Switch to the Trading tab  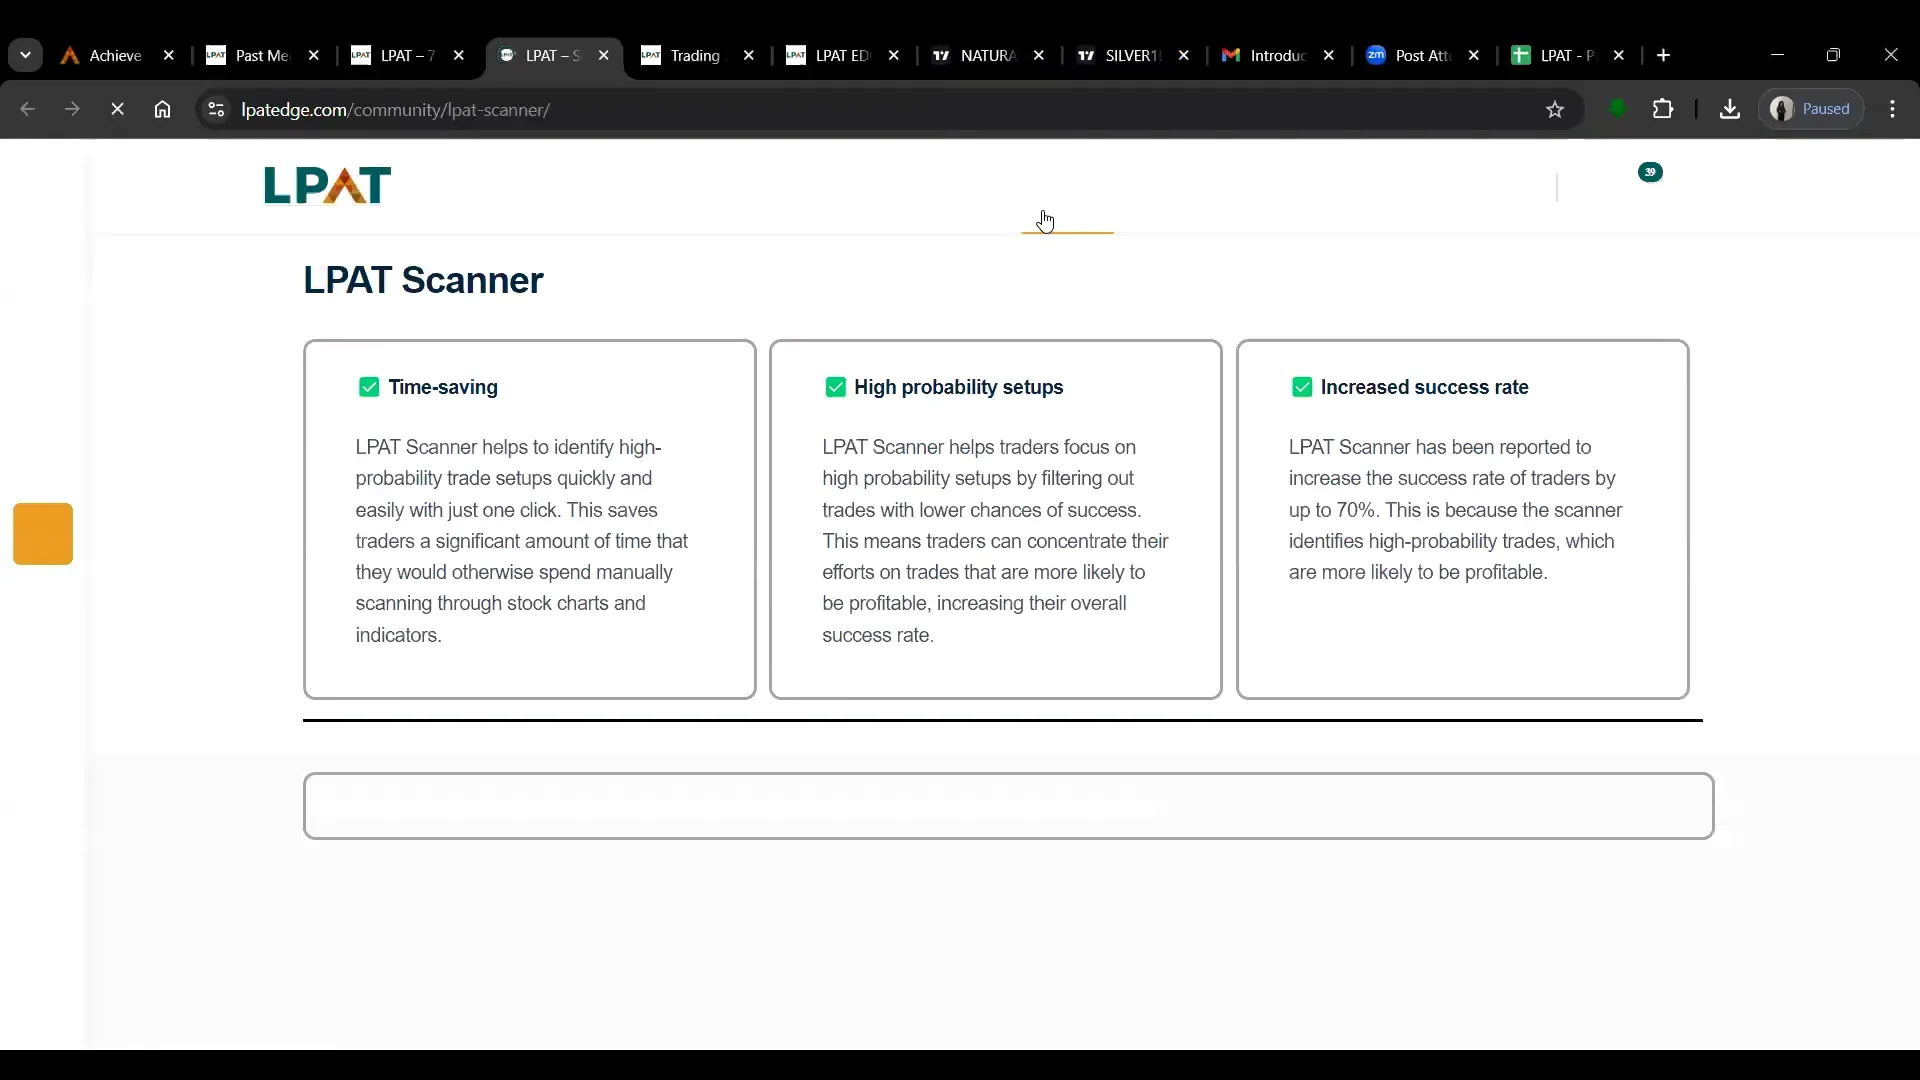click(x=695, y=55)
